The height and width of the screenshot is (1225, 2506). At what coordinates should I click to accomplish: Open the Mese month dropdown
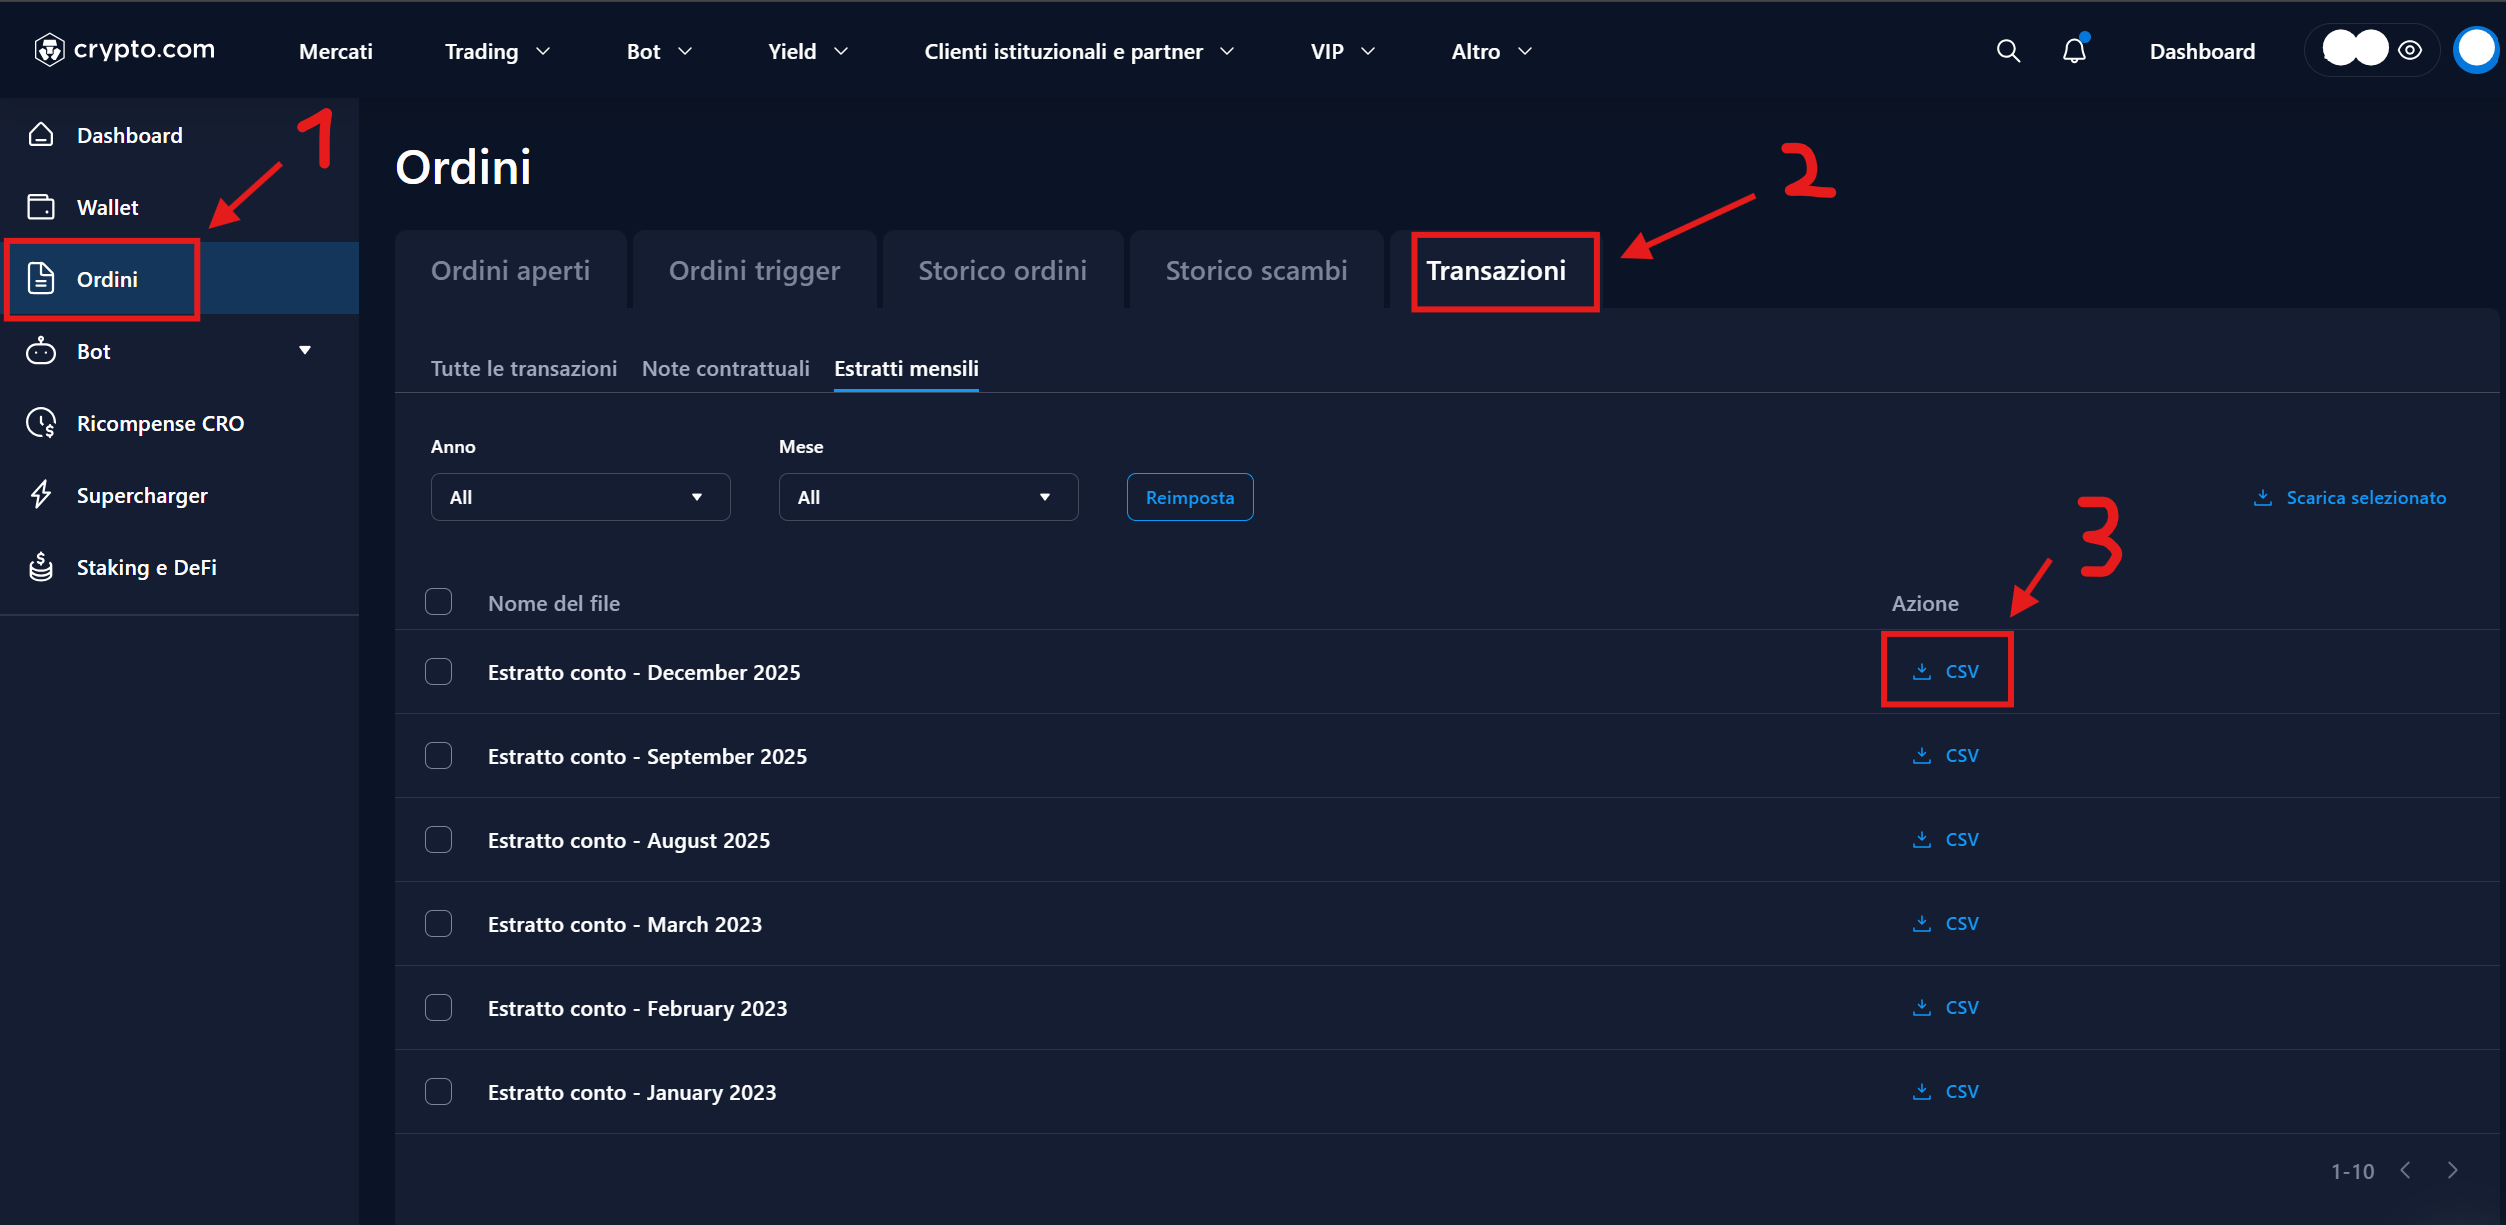[x=928, y=497]
